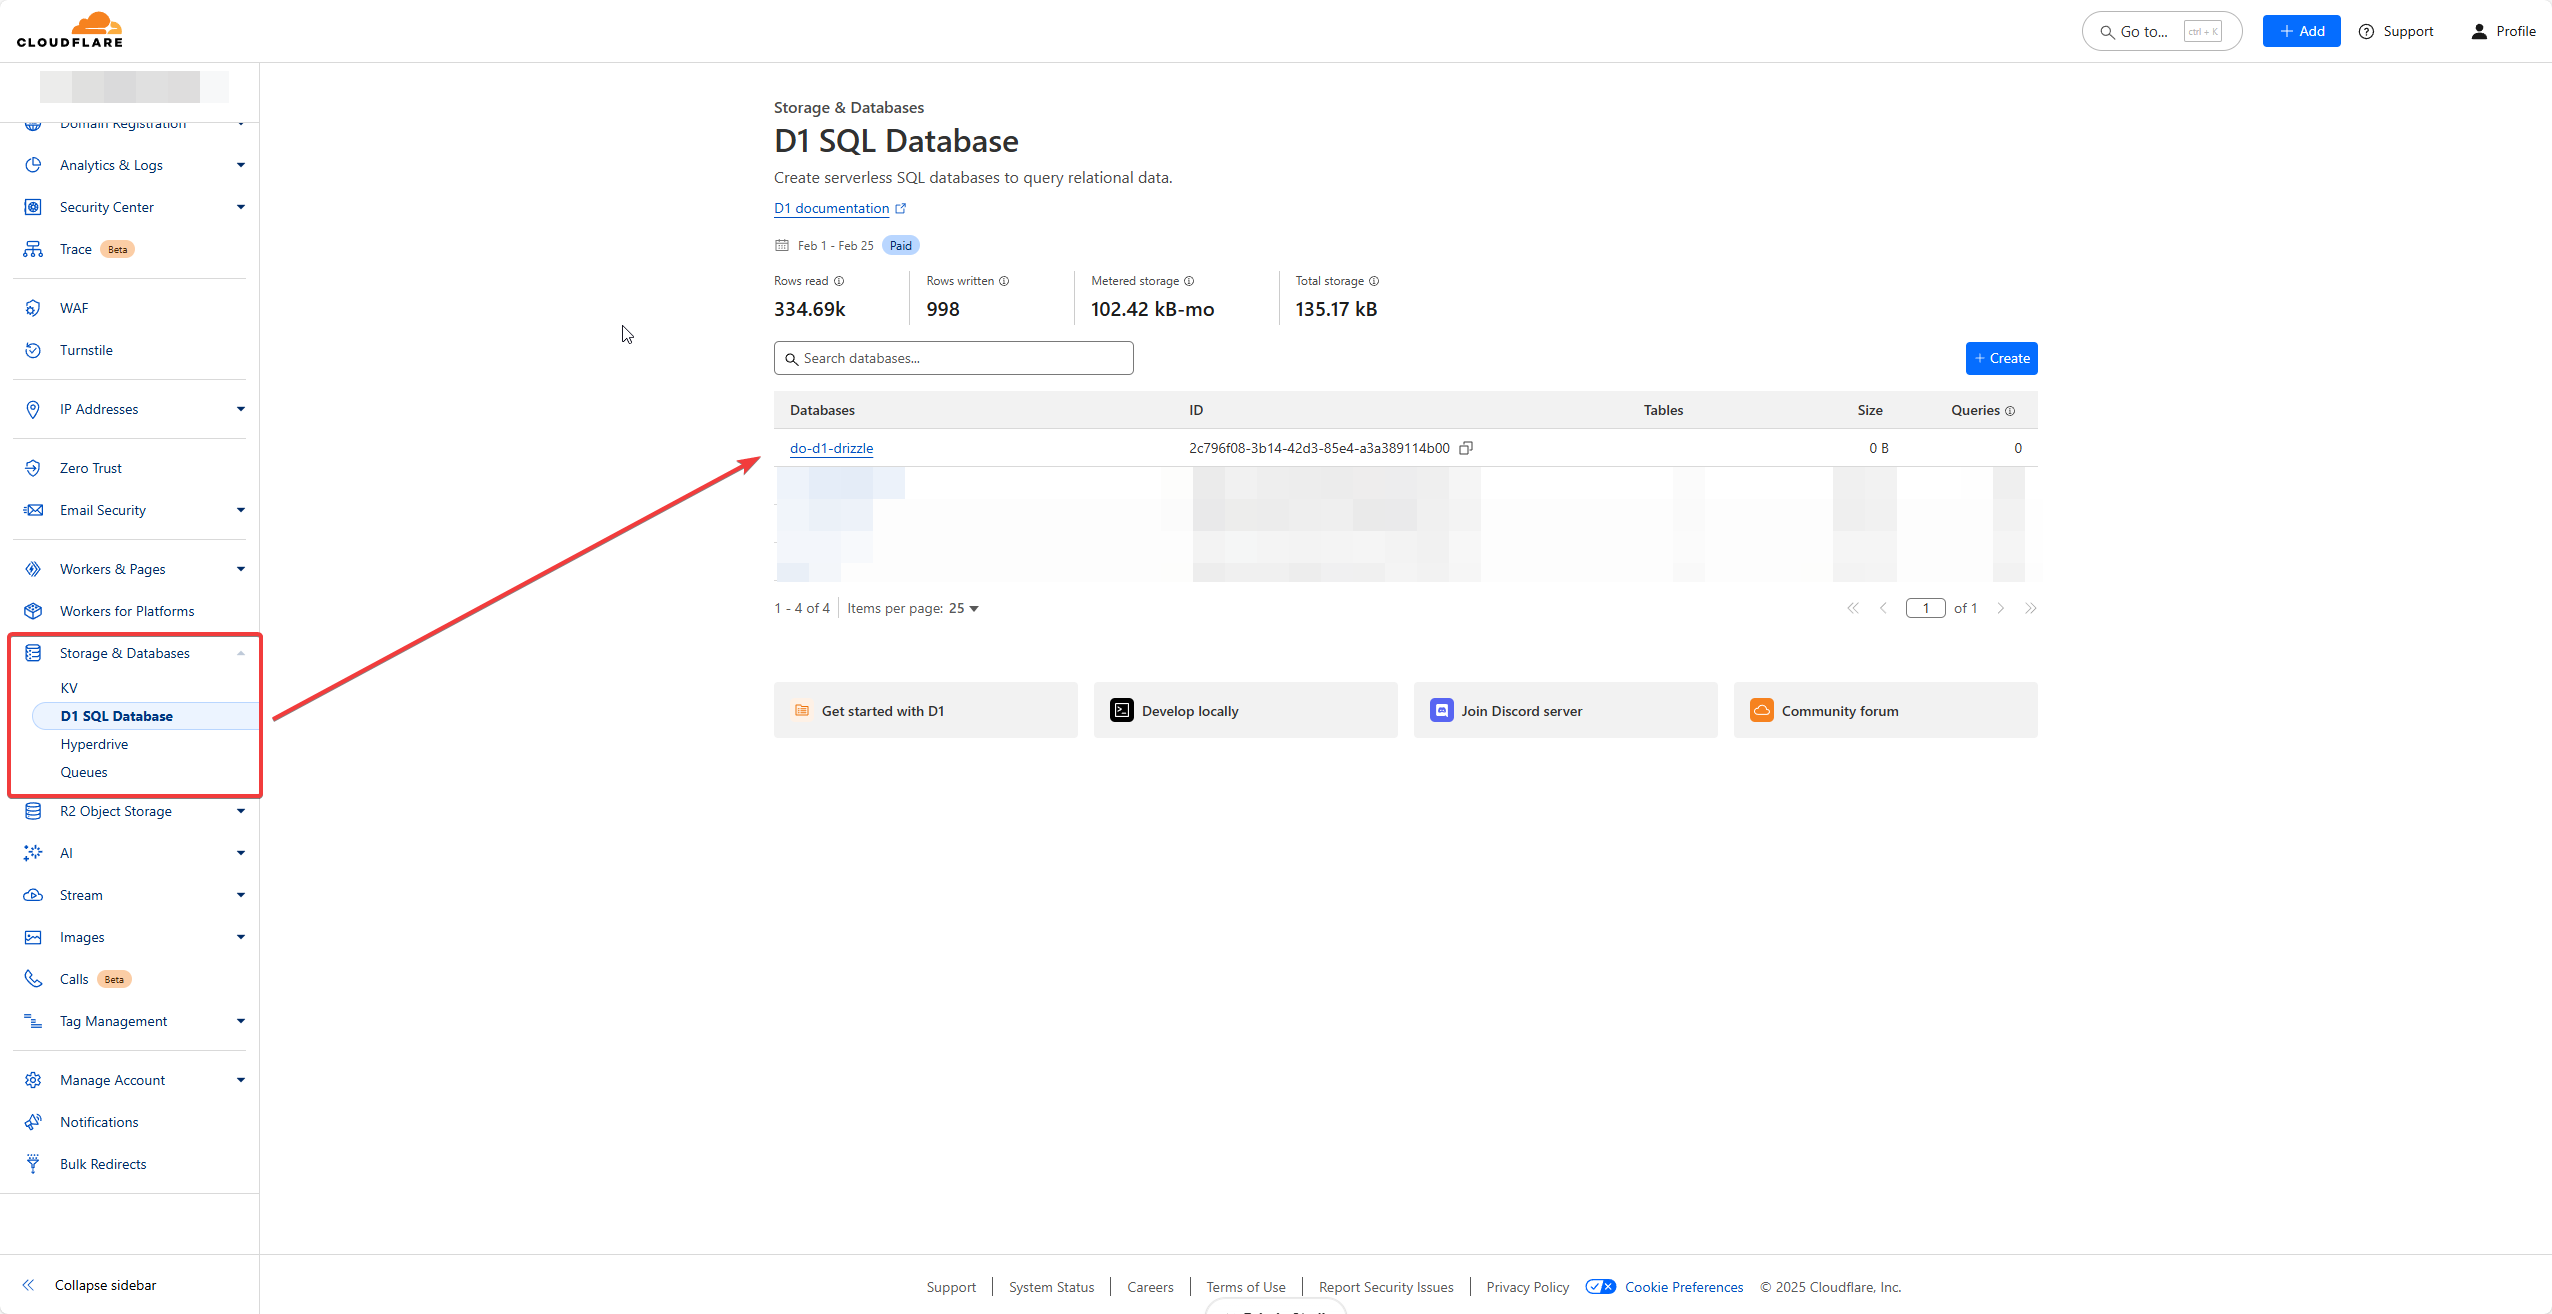Click the Queries column info icon
Viewport: 2552px width, 1314px height.
(x=2010, y=411)
